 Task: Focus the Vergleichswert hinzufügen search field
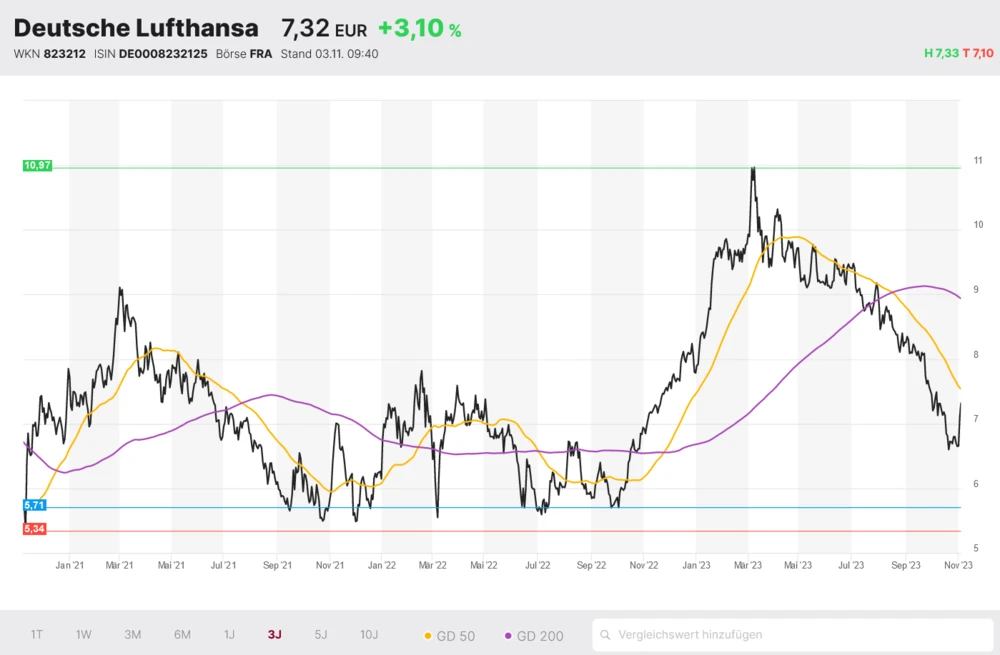[790, 635]
